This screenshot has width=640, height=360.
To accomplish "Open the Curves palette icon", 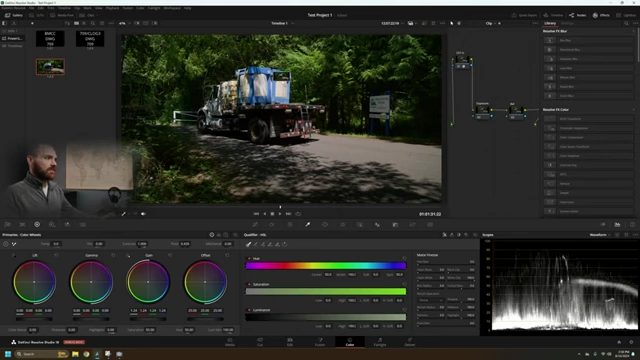I will click(255, 224).
